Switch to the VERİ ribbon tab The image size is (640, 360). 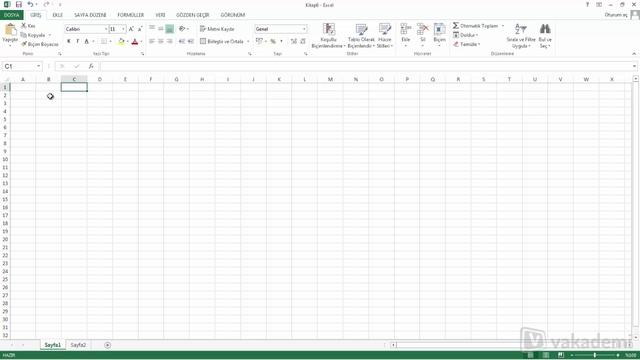[x=160, y=15]
